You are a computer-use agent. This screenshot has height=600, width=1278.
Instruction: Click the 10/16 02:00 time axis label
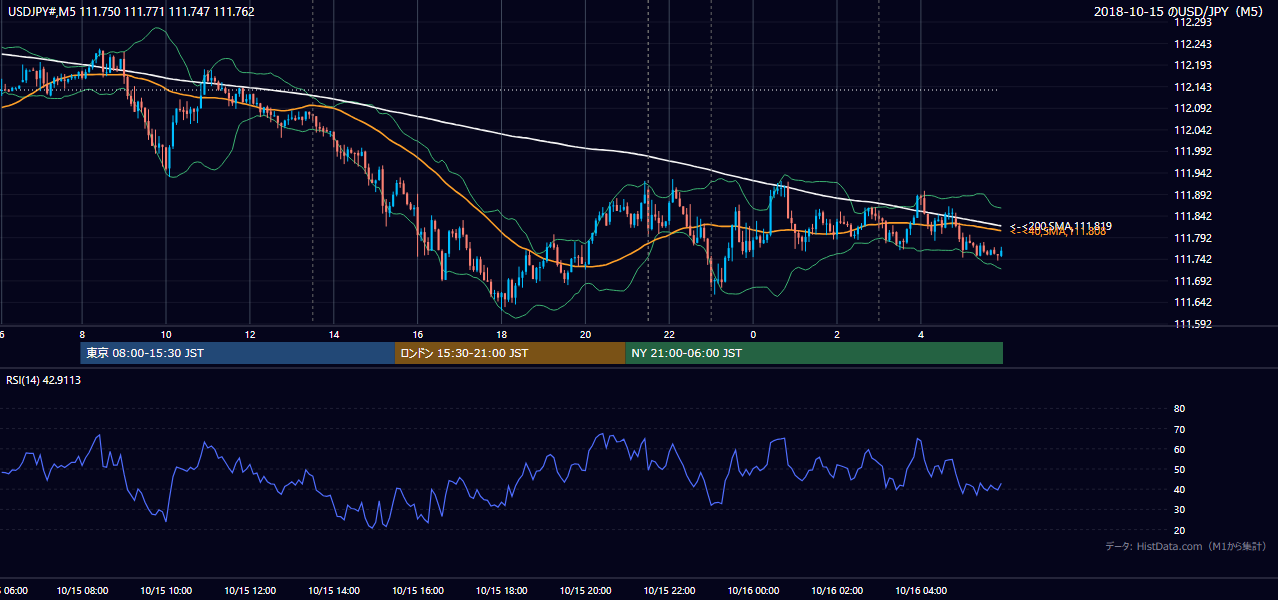click(838, 591)
